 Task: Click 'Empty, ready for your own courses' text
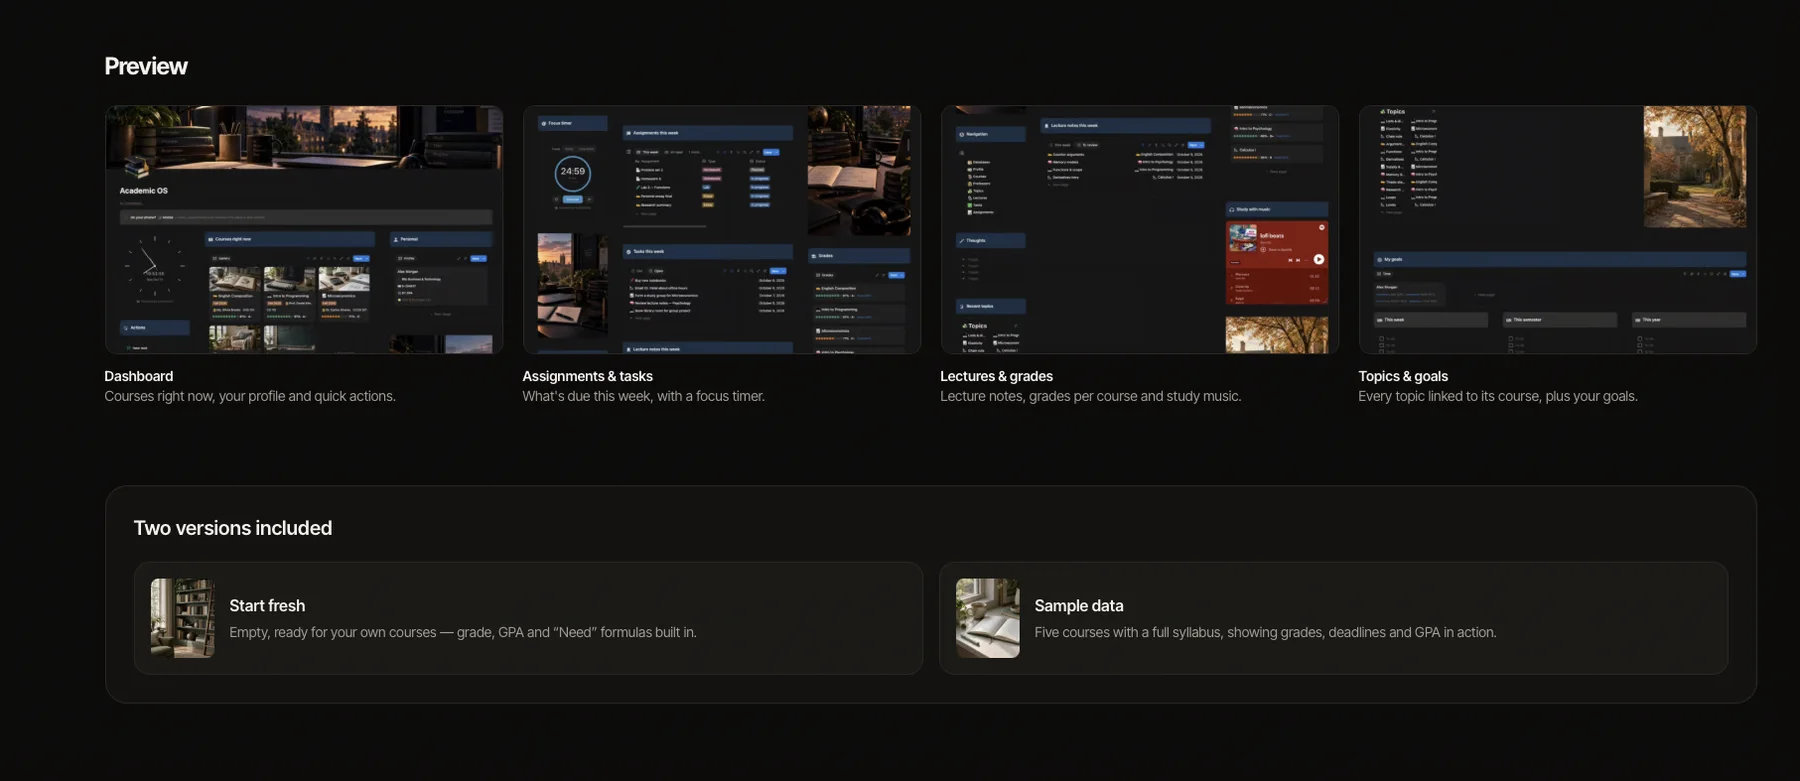click(463, 632)
